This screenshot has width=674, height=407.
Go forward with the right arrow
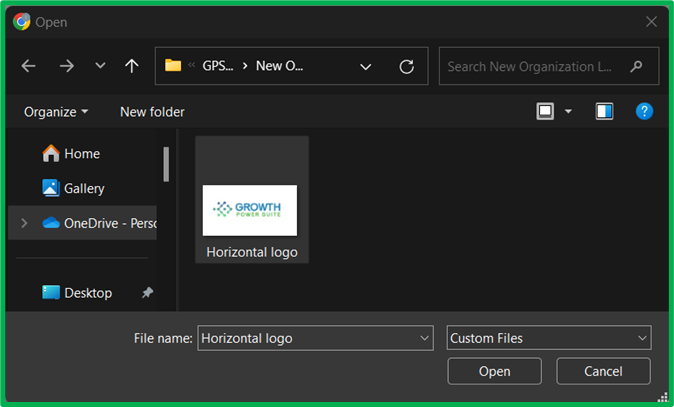[x=67, y=66]
